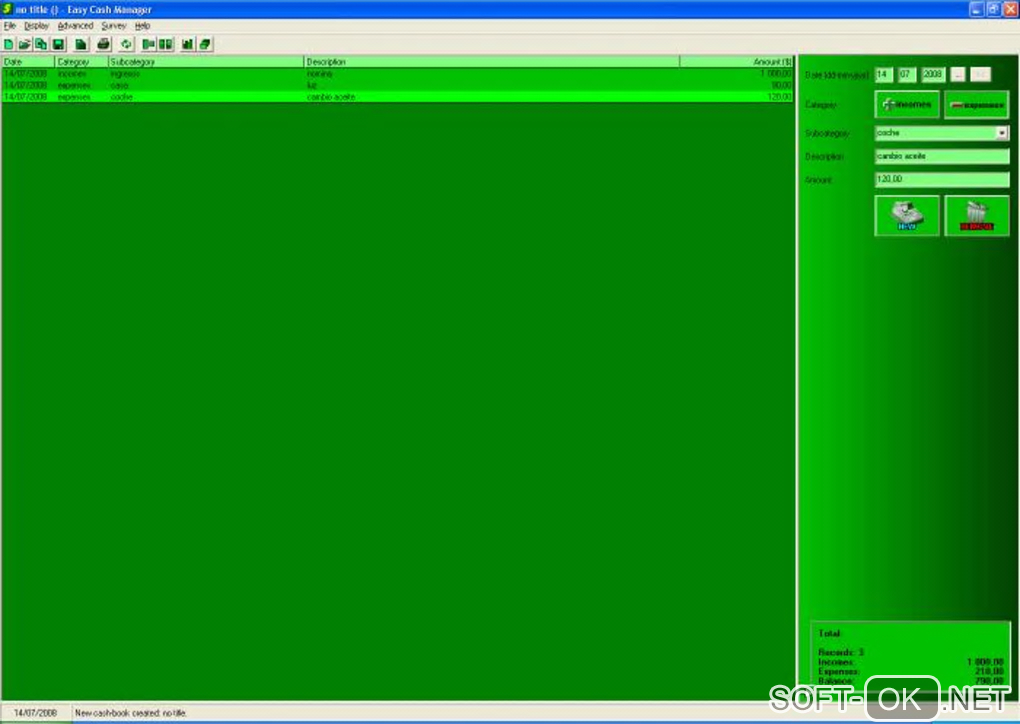Choose the incomes category button
The image size is (1020, 724).
[907, 104]
